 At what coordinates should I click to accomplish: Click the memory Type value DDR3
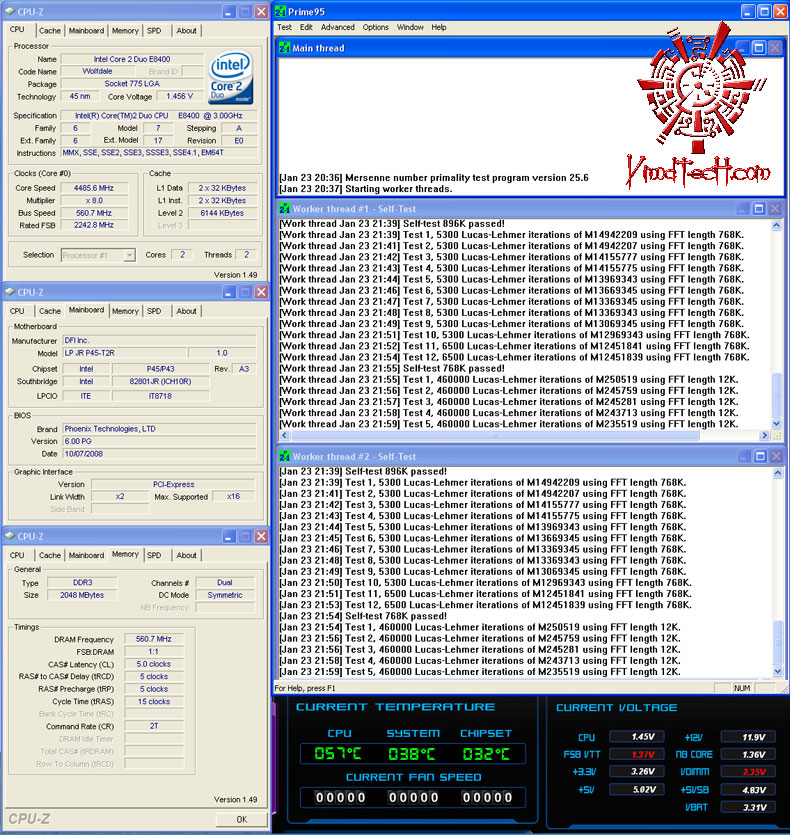pyautogui.click(x=82, y=583)
